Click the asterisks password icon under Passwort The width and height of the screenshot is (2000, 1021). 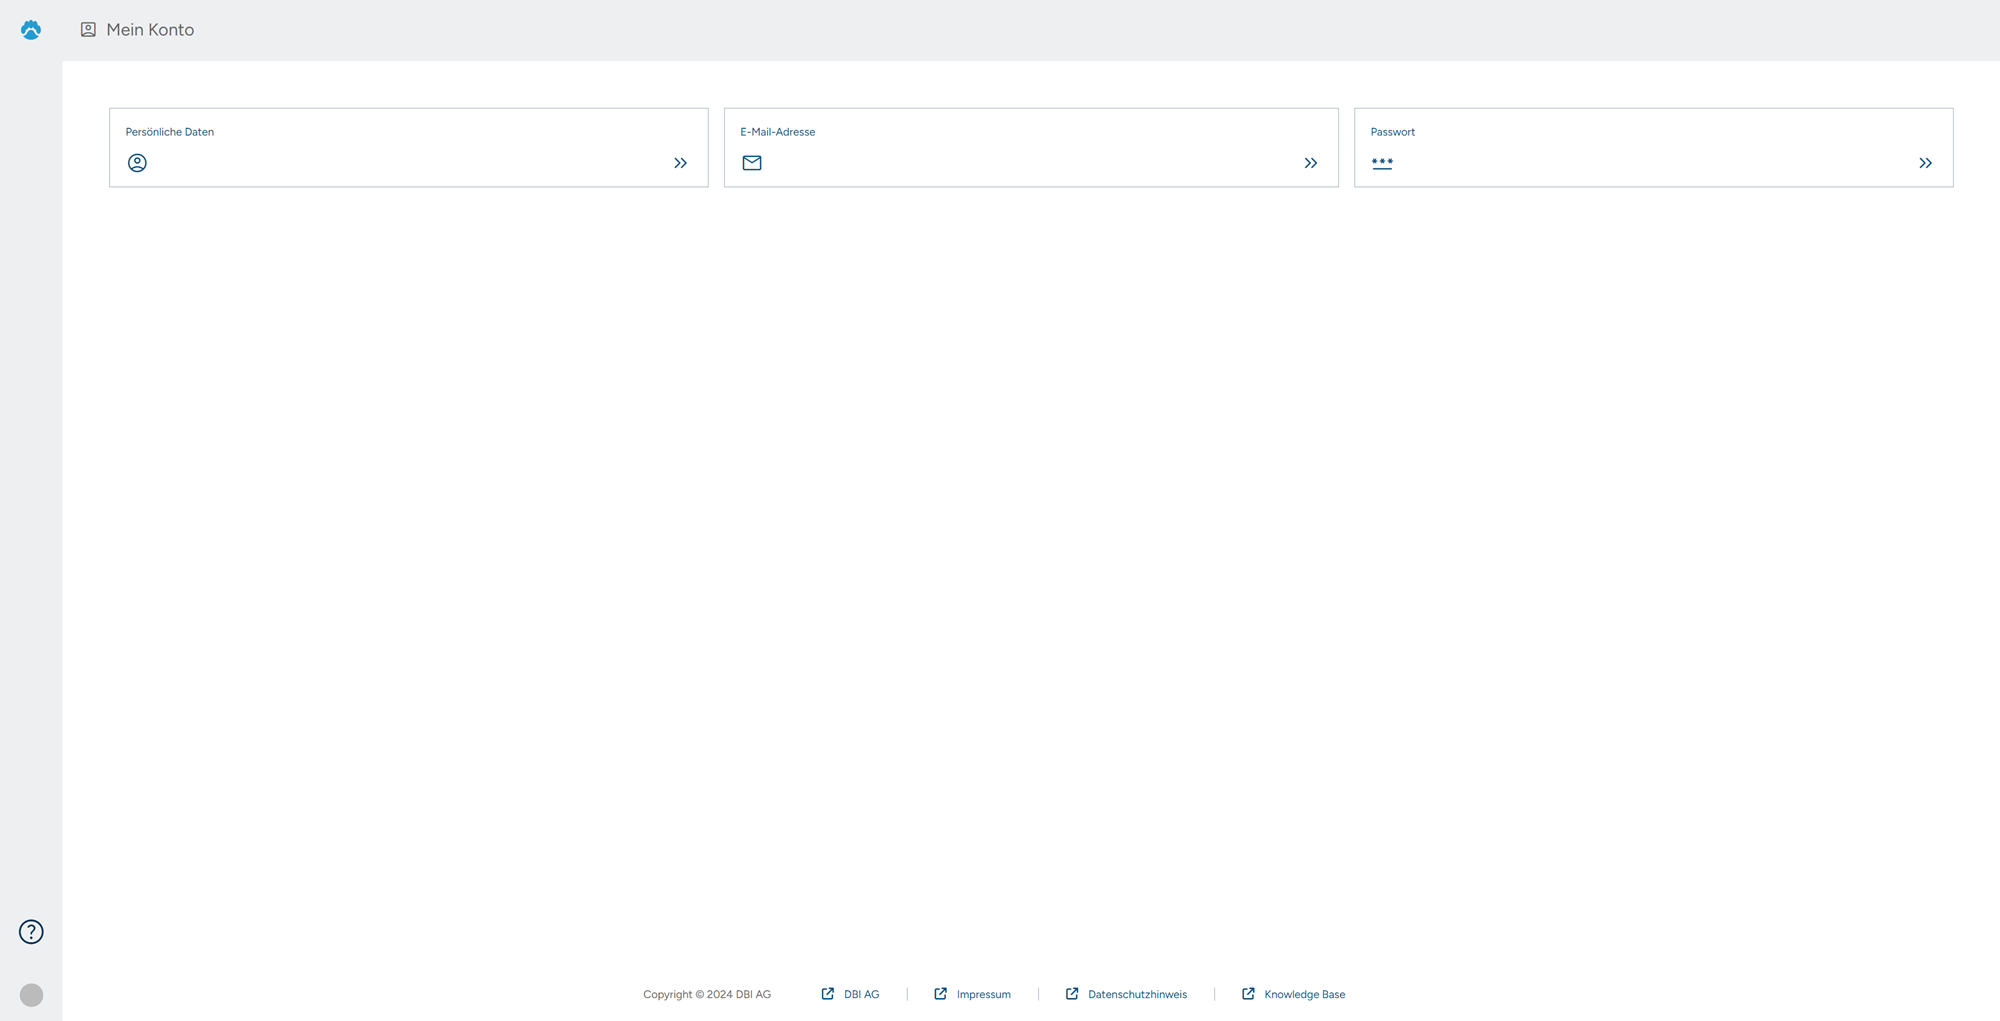[1382, 163]
